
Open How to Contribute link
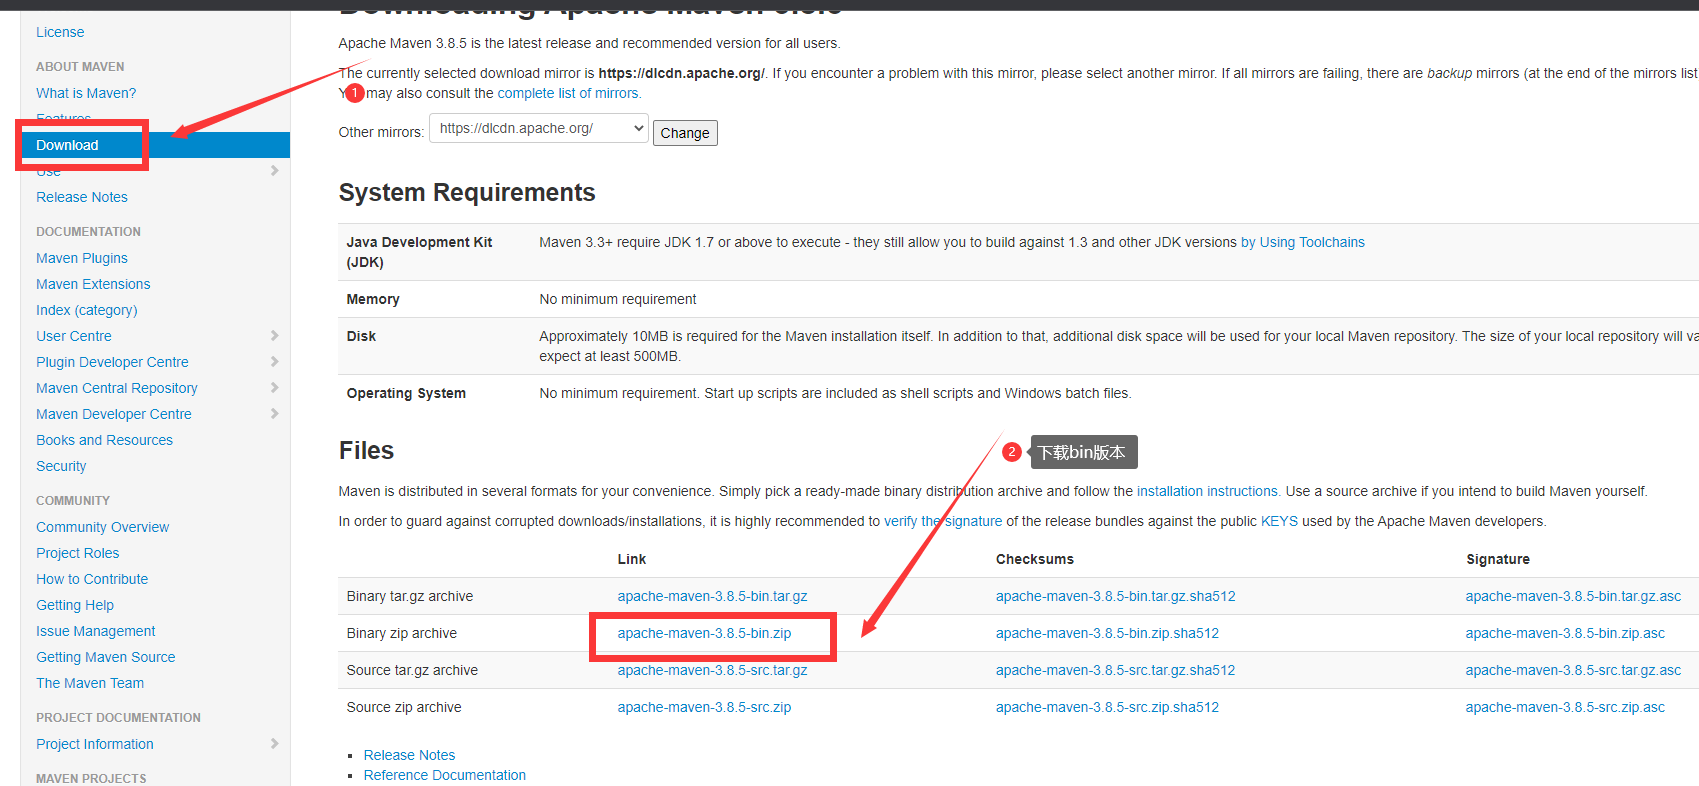click(92, 579)
